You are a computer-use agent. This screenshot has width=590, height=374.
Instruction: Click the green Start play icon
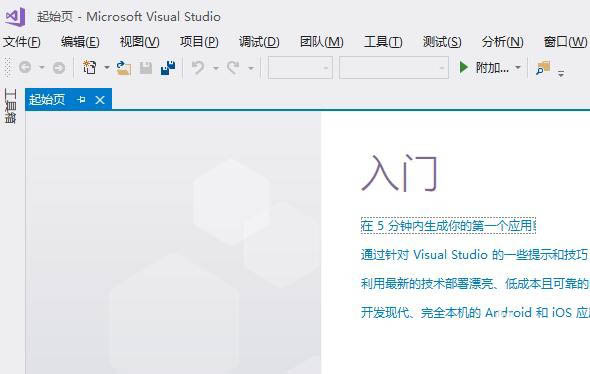[x=464, y=68]
